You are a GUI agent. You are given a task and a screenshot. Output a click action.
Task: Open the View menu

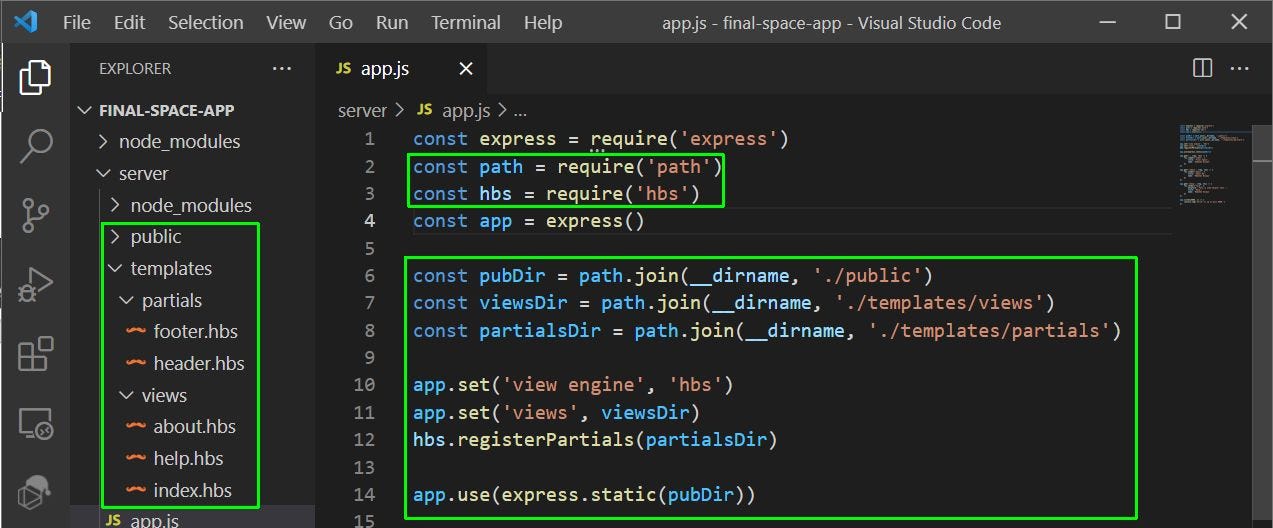tap(286, 22)
